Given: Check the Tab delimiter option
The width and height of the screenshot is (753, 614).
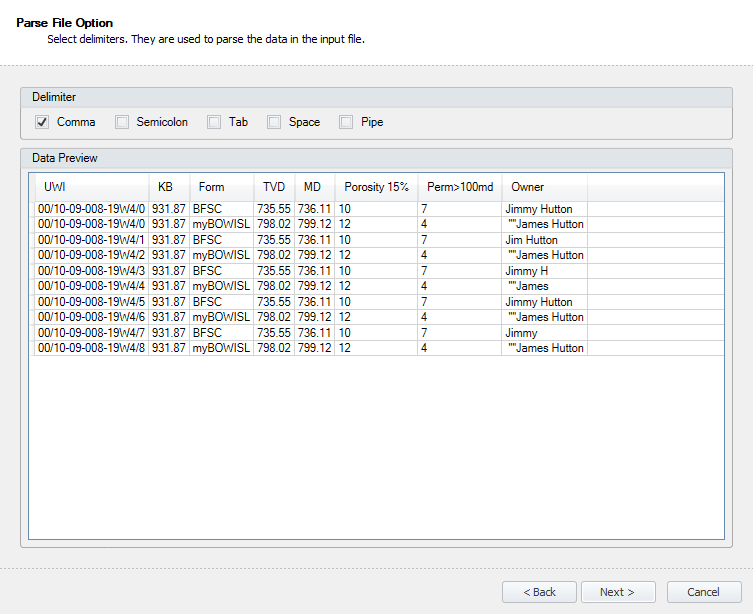Looking at the screenshot, I should (214, 122).
